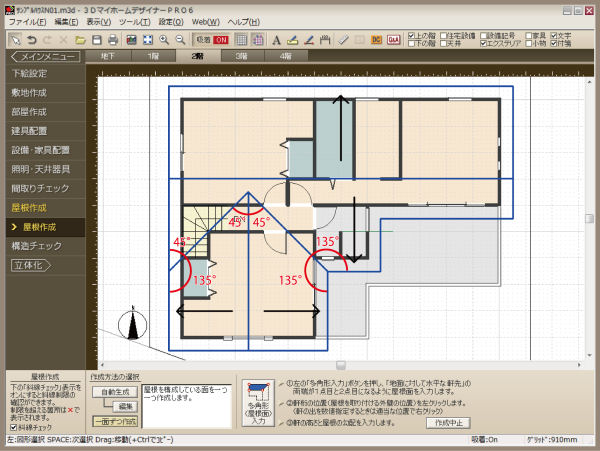This screenshot has width=600, height=451.
Task: Expand the 屋根作成 section in sidebar
Action: click(29, 207)
